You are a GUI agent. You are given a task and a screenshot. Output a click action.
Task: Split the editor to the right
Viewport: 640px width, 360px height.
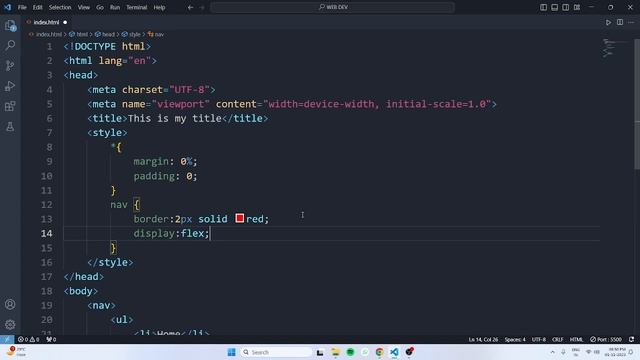(x=620, y=22)
